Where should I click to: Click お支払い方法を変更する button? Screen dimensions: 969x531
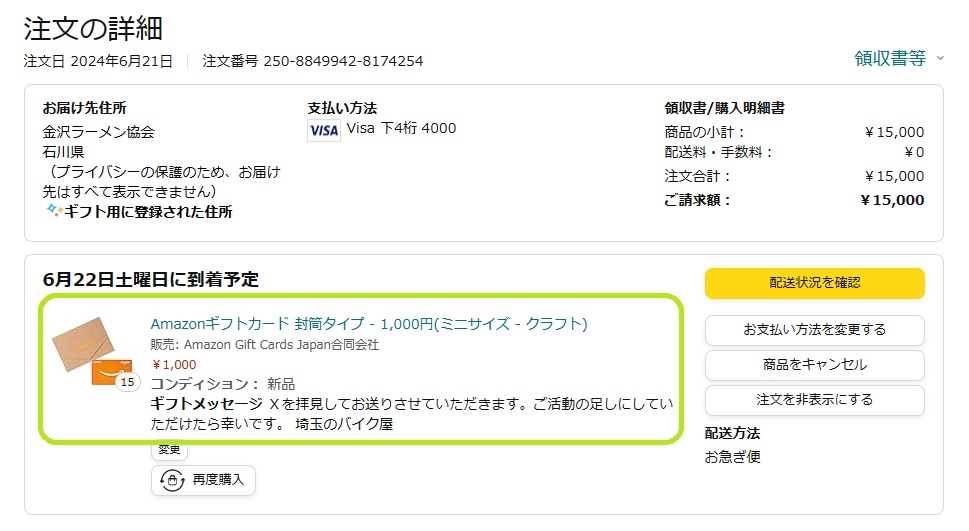[815, 329]
